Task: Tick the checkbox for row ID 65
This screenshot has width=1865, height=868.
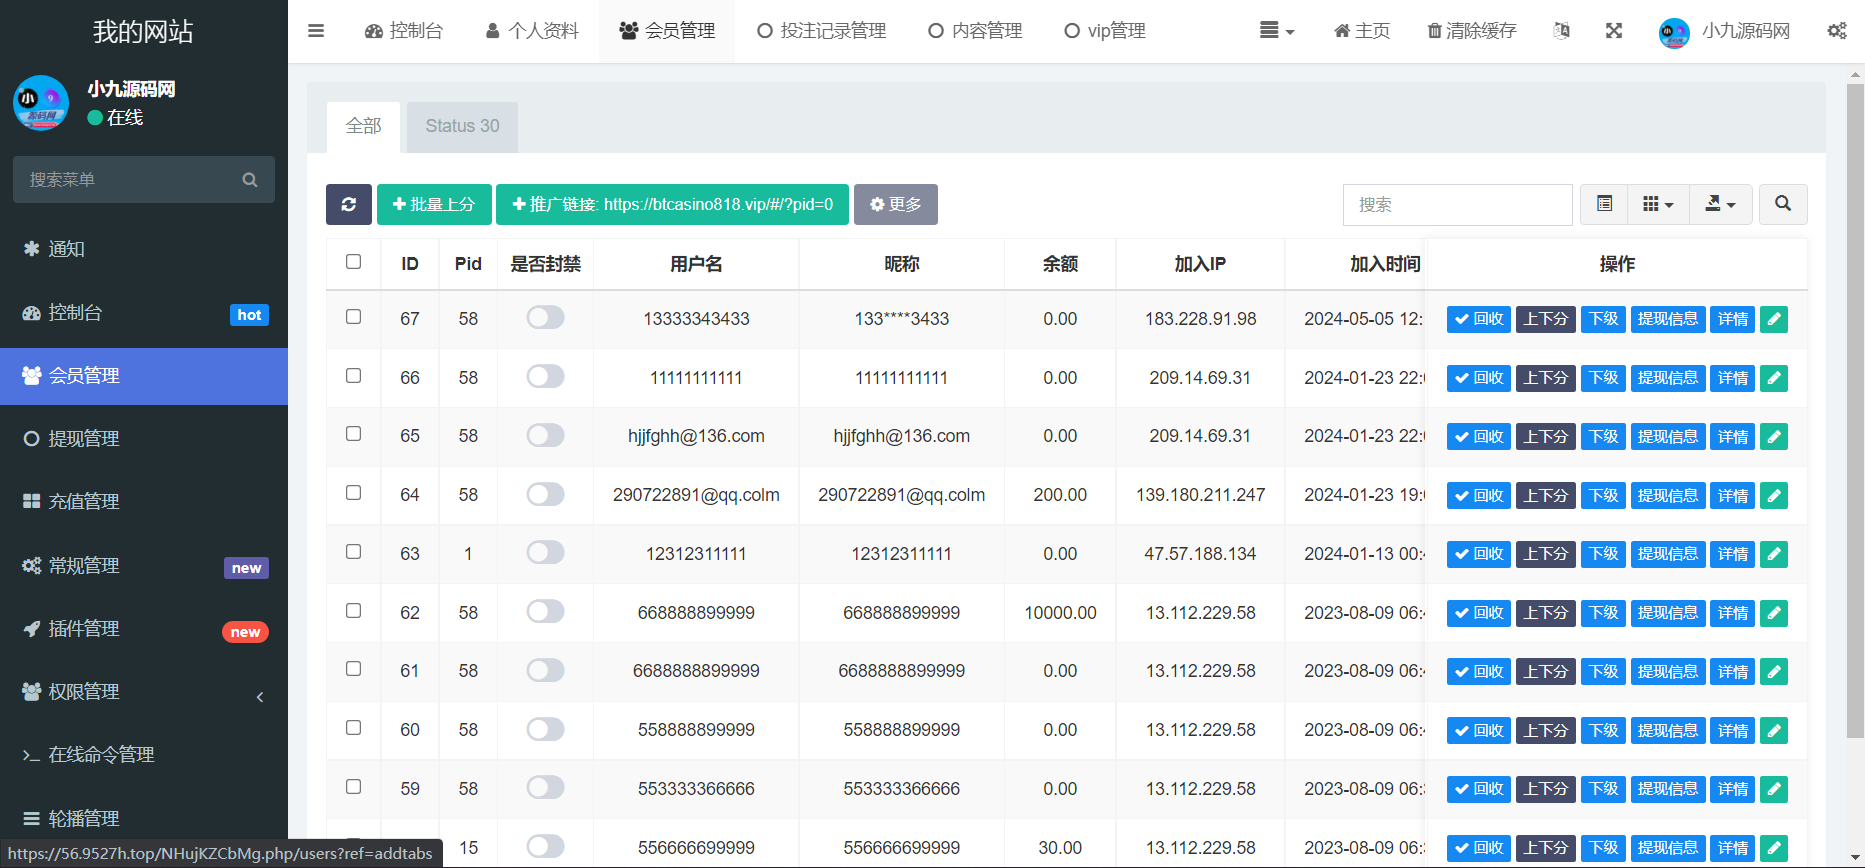Action: pyautogui.click(x=353, y=434)
